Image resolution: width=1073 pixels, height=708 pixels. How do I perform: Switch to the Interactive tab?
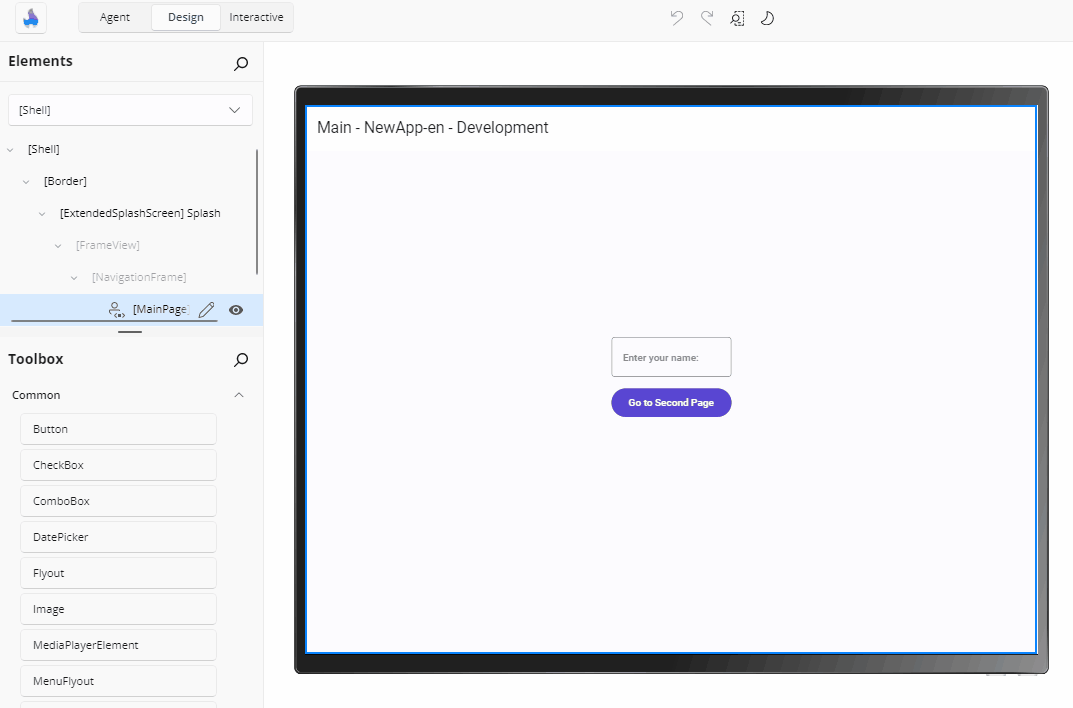click(256, 17)
